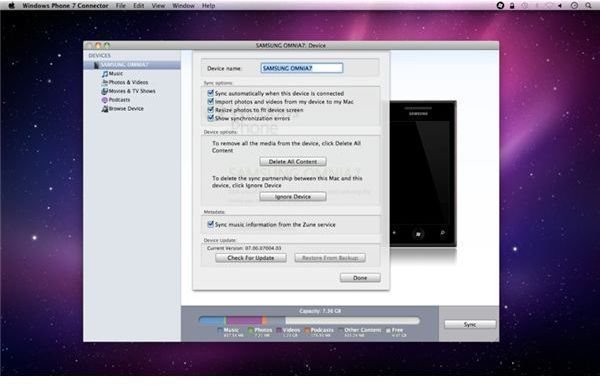Click the Music legend color swatch
This screenshot has width=600, height=386.
pos(220,330)
